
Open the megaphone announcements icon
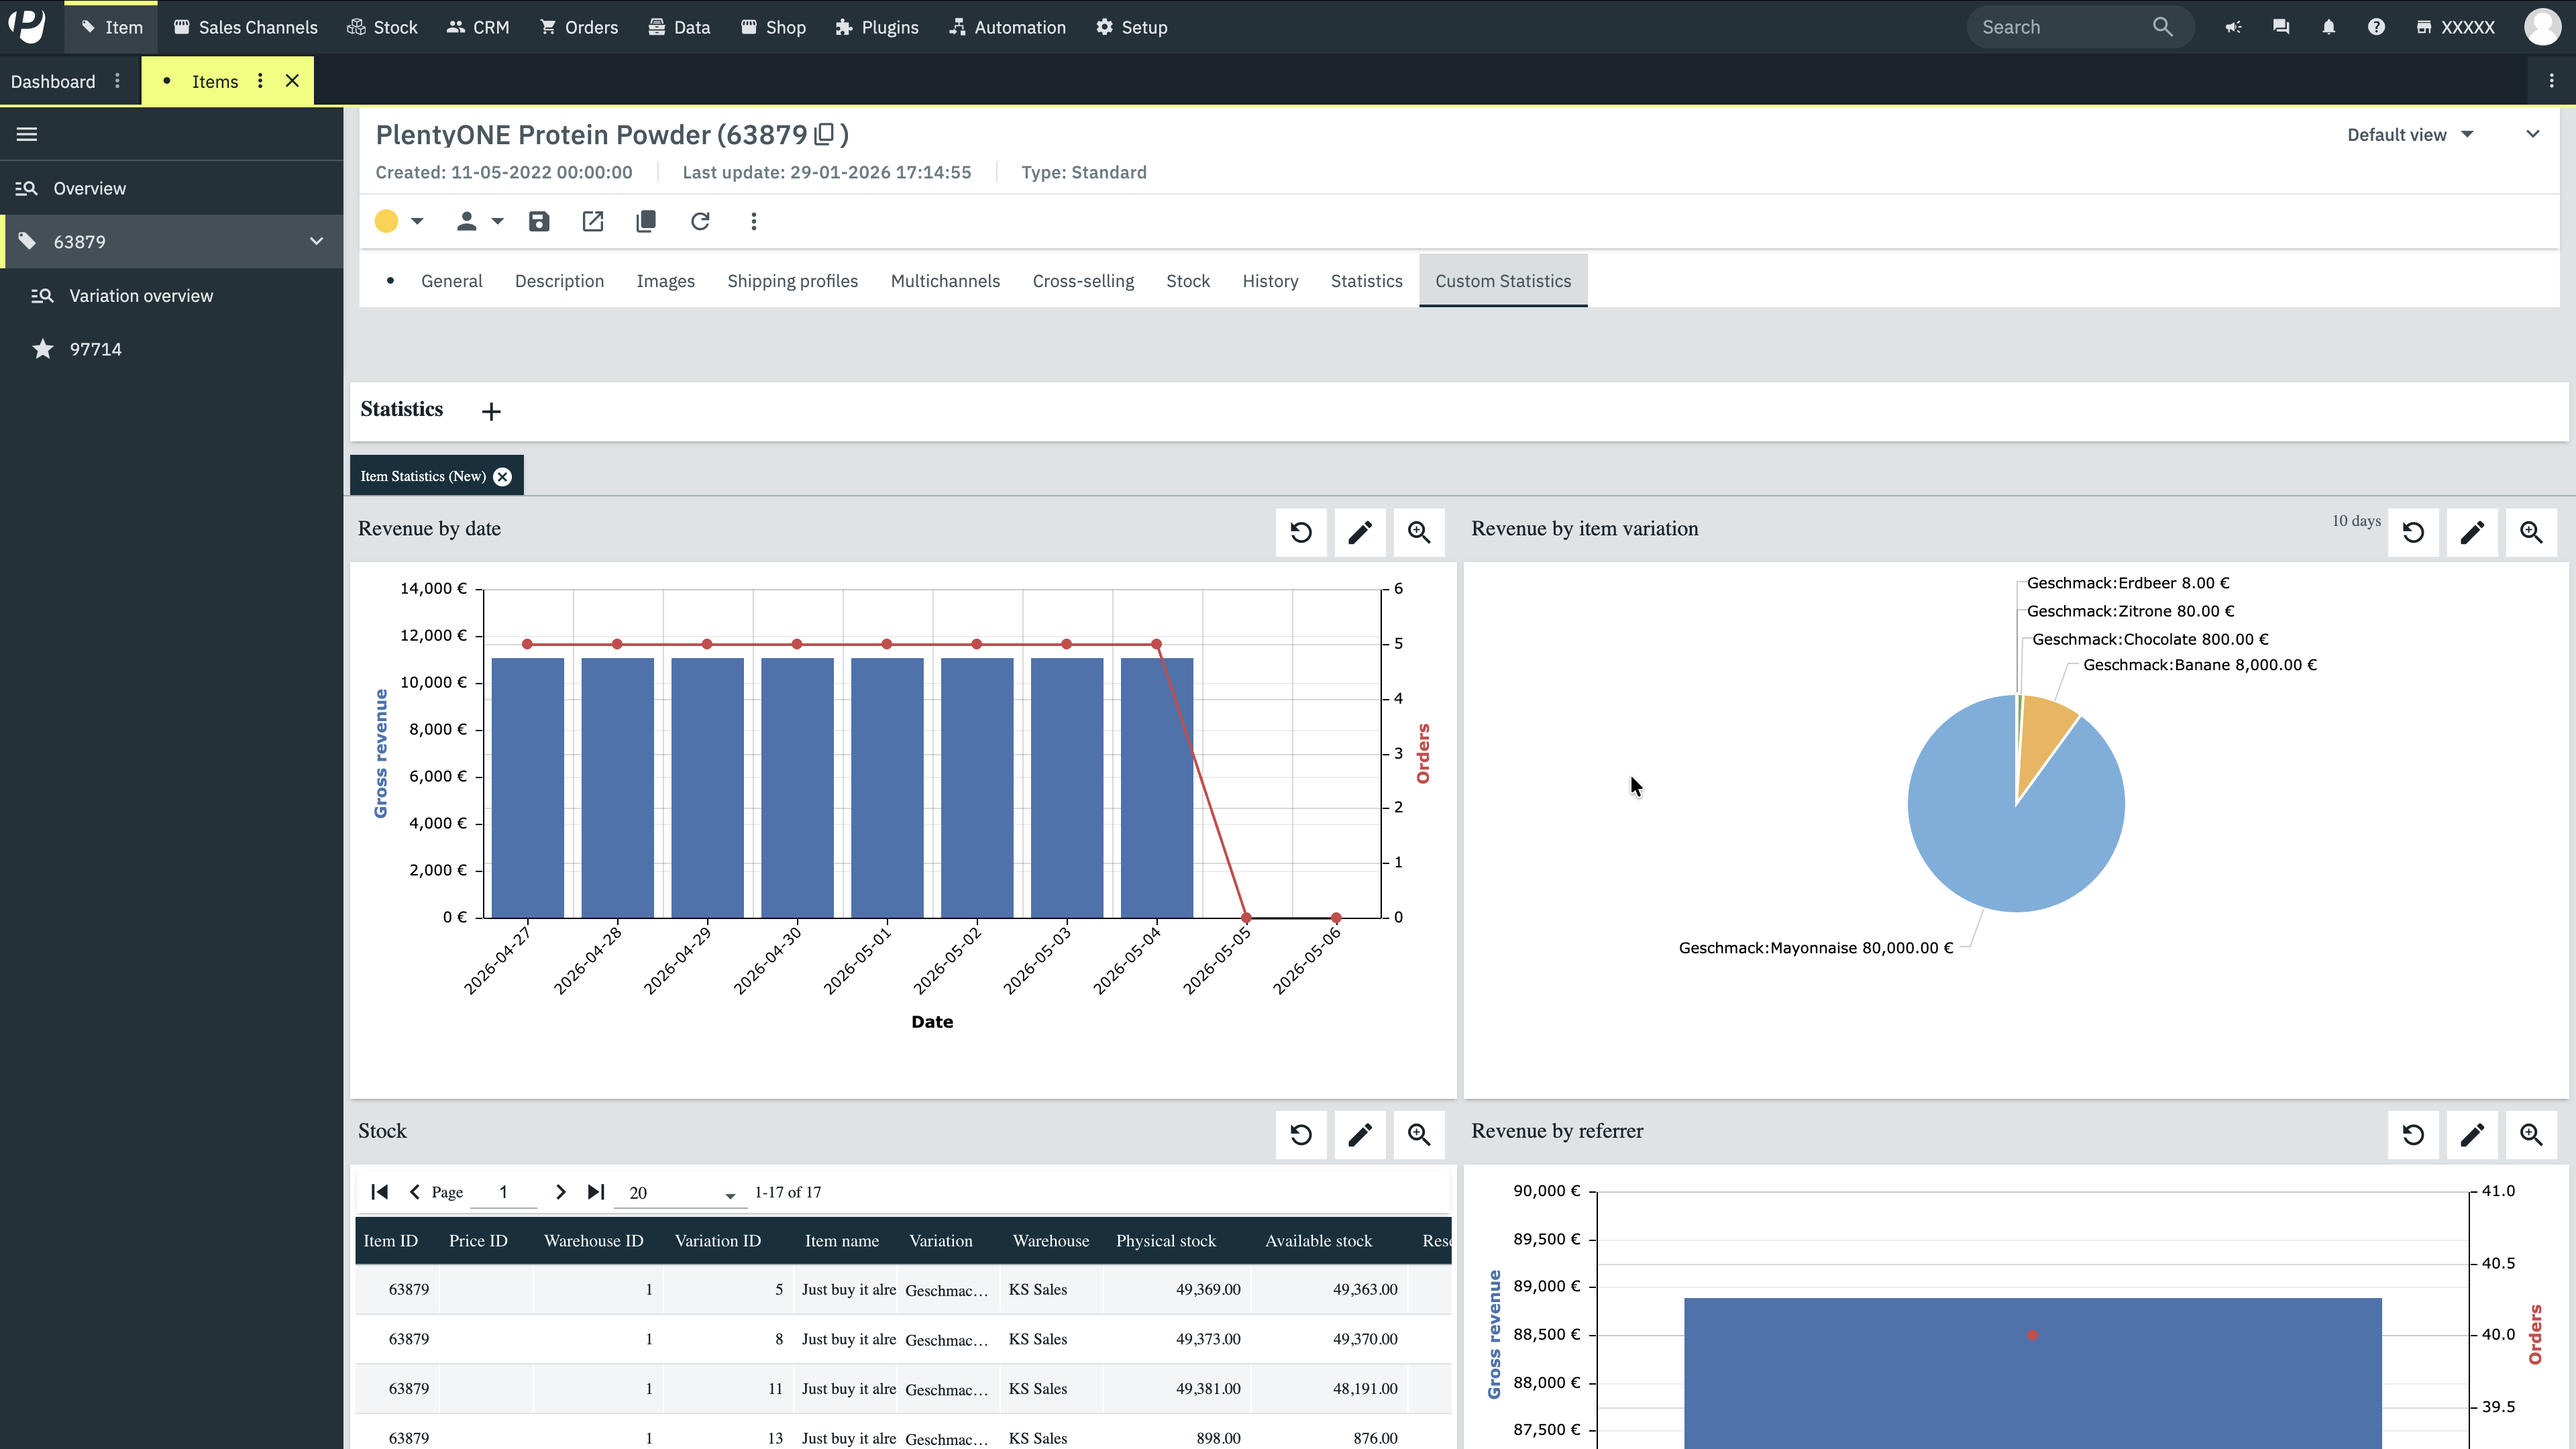point(2233,27)
